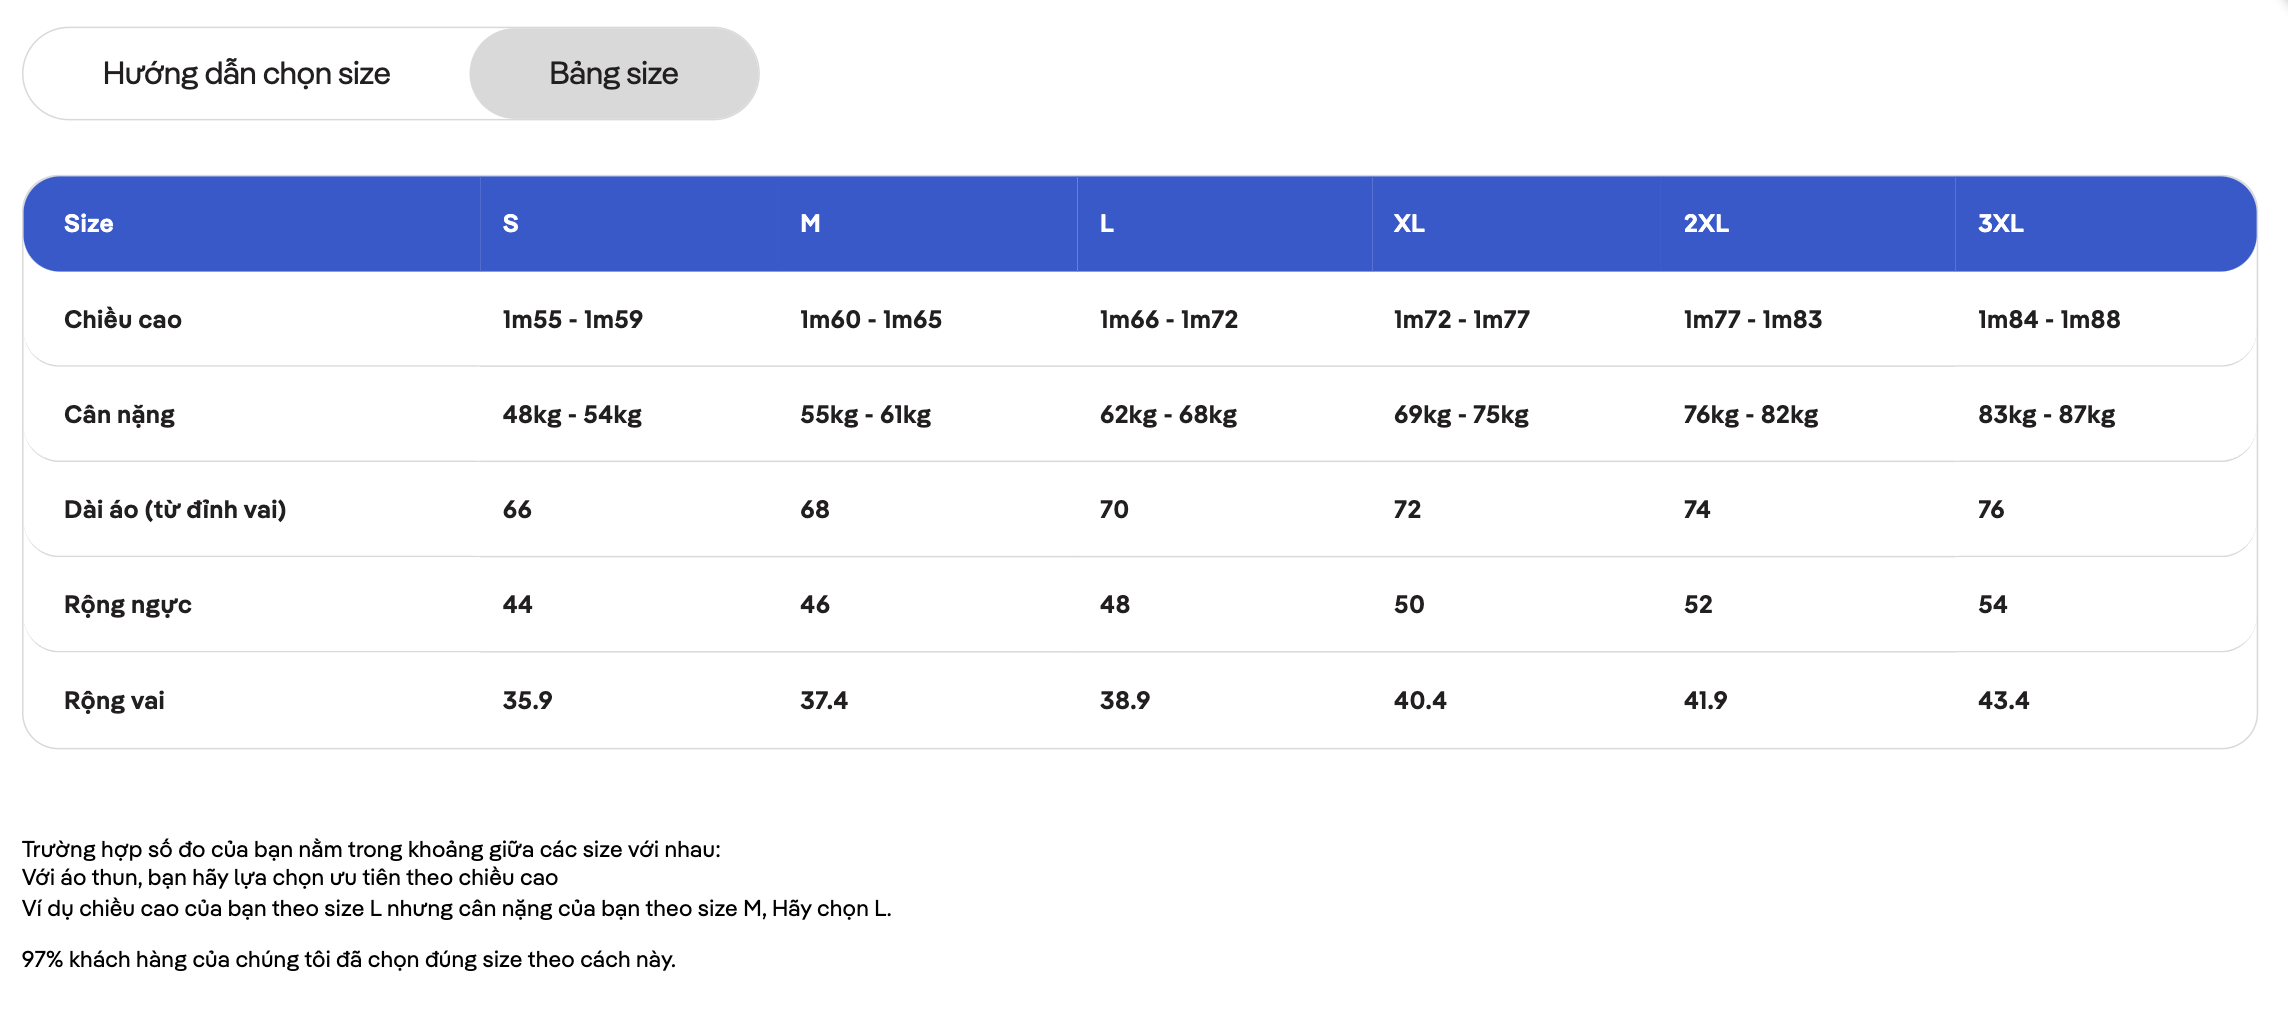Click the "Size" column header
The image size is (2288, 1030).
[x=89, y=224]
